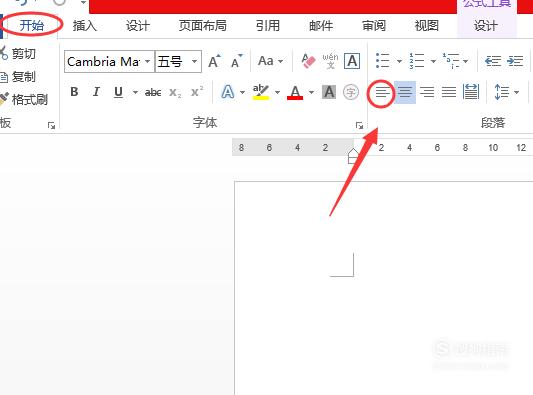Apply distributed alignment
This screenshot has width=533, height=395.
coord(471,92)
